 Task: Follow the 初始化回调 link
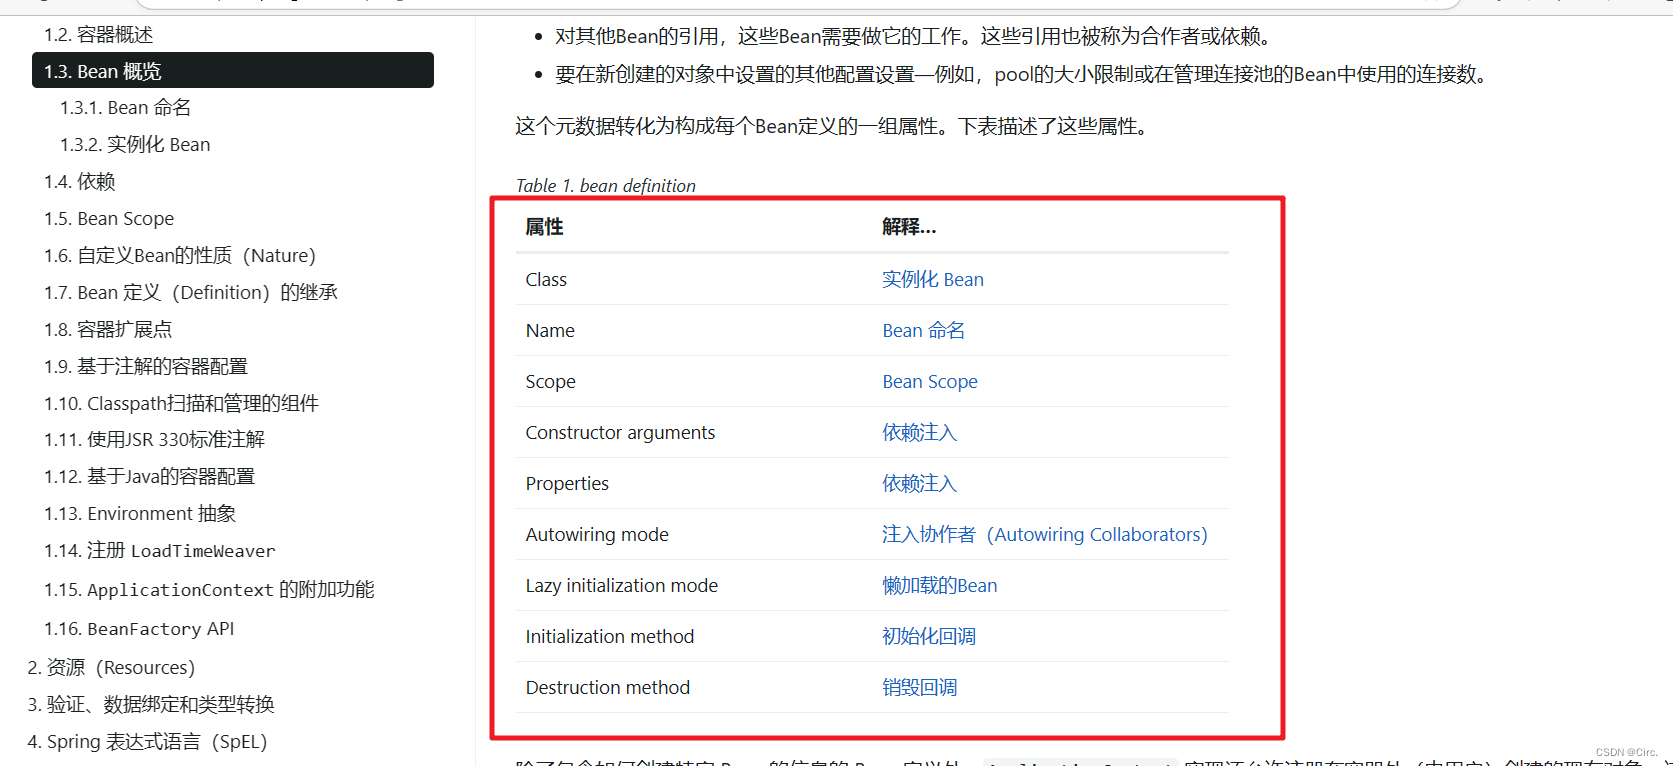click(x=929, y=637)
